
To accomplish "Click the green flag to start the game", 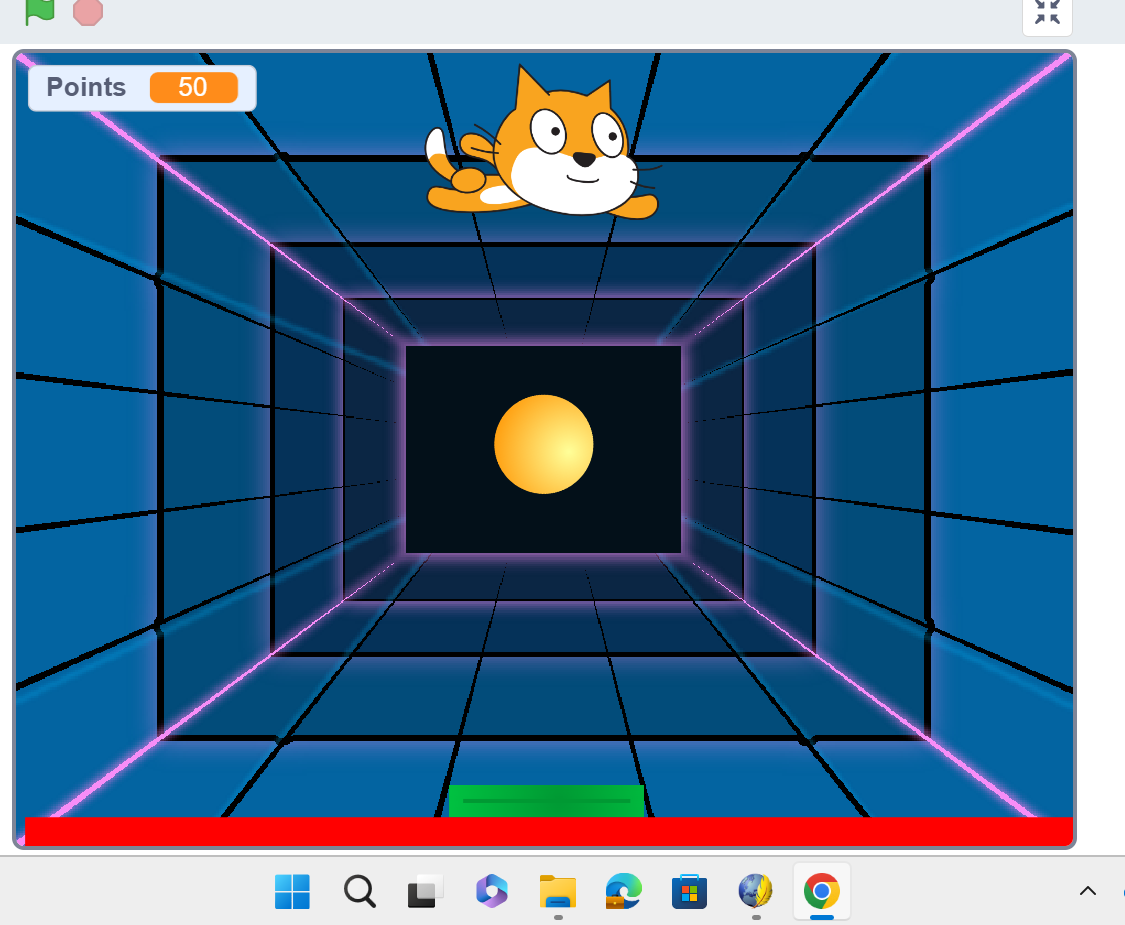I will [39, 10].
